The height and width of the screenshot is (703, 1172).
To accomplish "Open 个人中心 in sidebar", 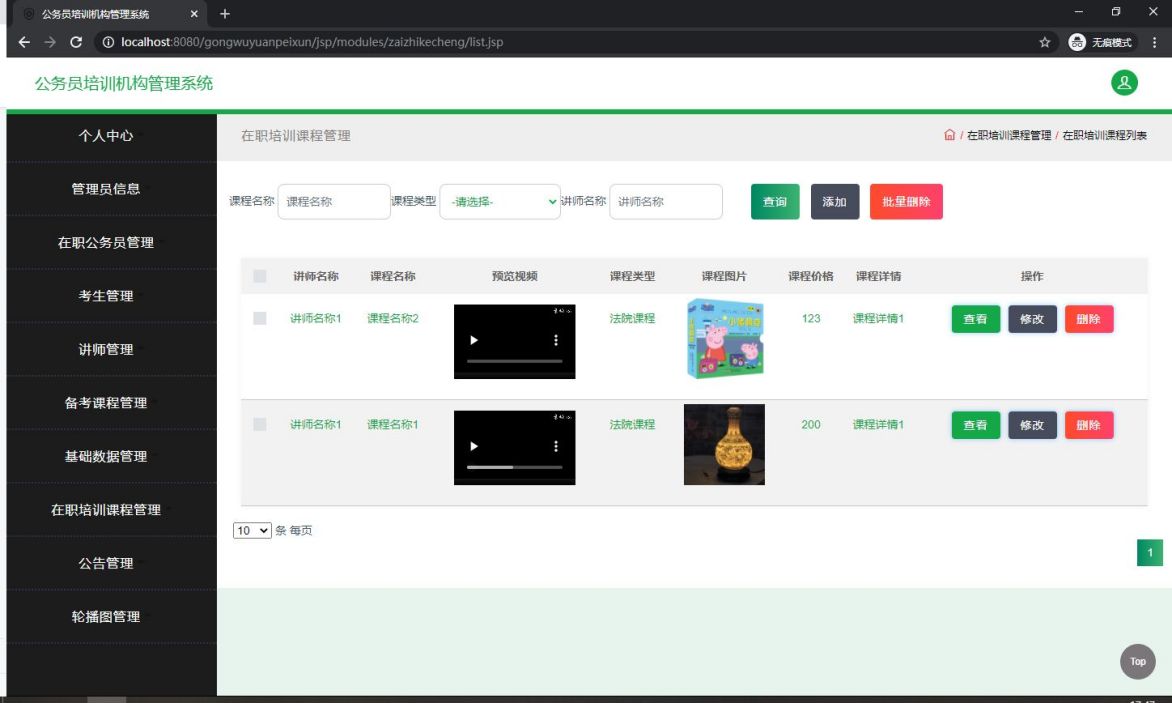I will (105, 135).
